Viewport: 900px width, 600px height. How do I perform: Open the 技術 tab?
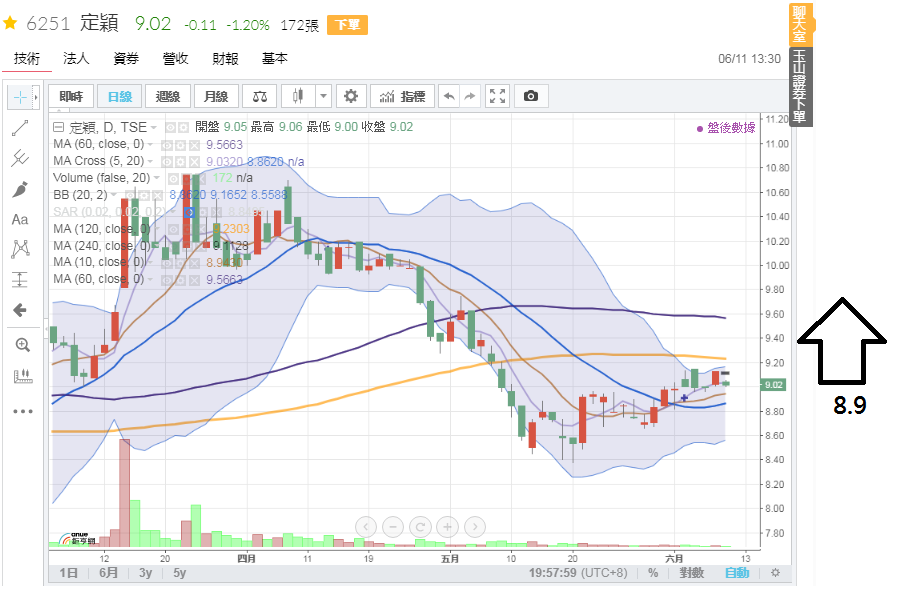point(27,59)
